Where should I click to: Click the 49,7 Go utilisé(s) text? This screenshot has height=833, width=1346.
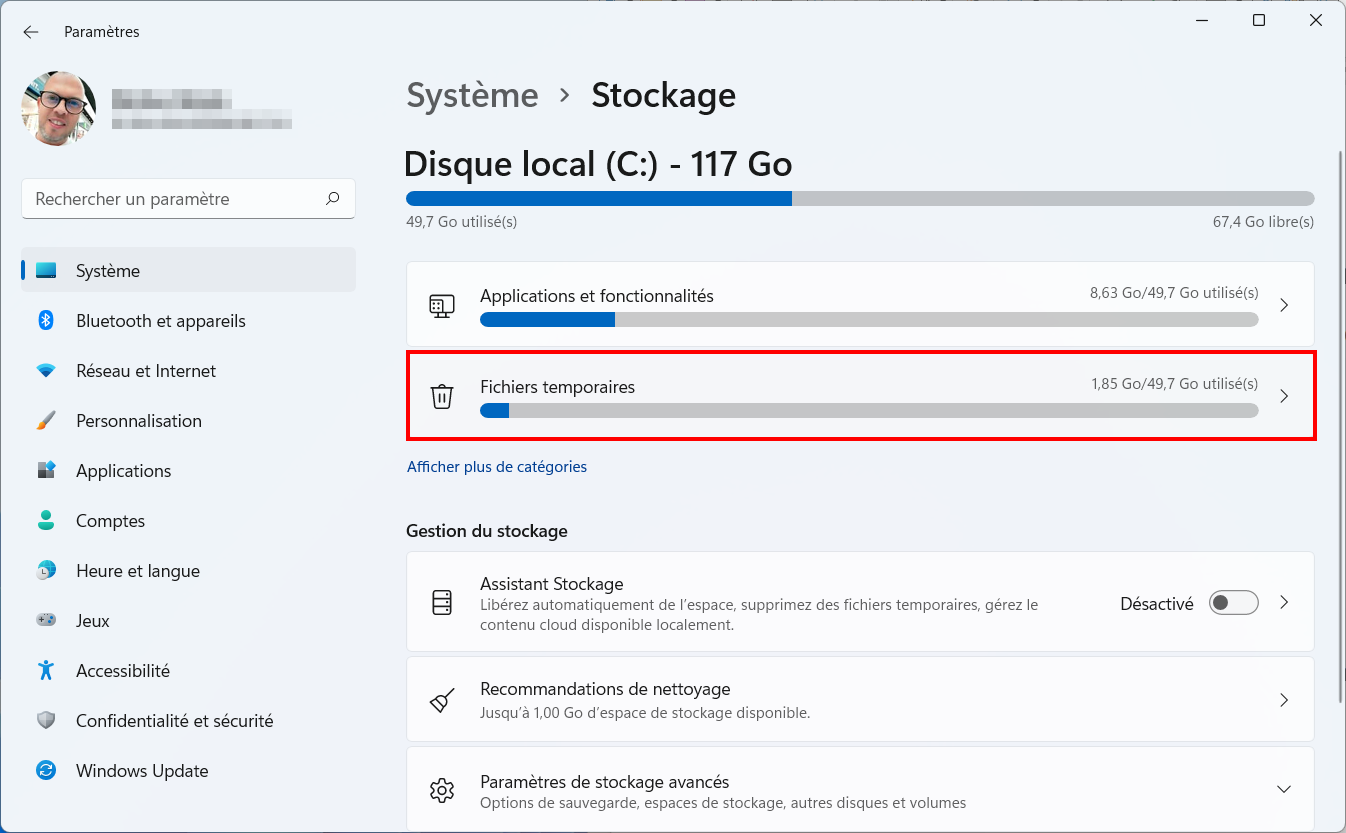462,222
